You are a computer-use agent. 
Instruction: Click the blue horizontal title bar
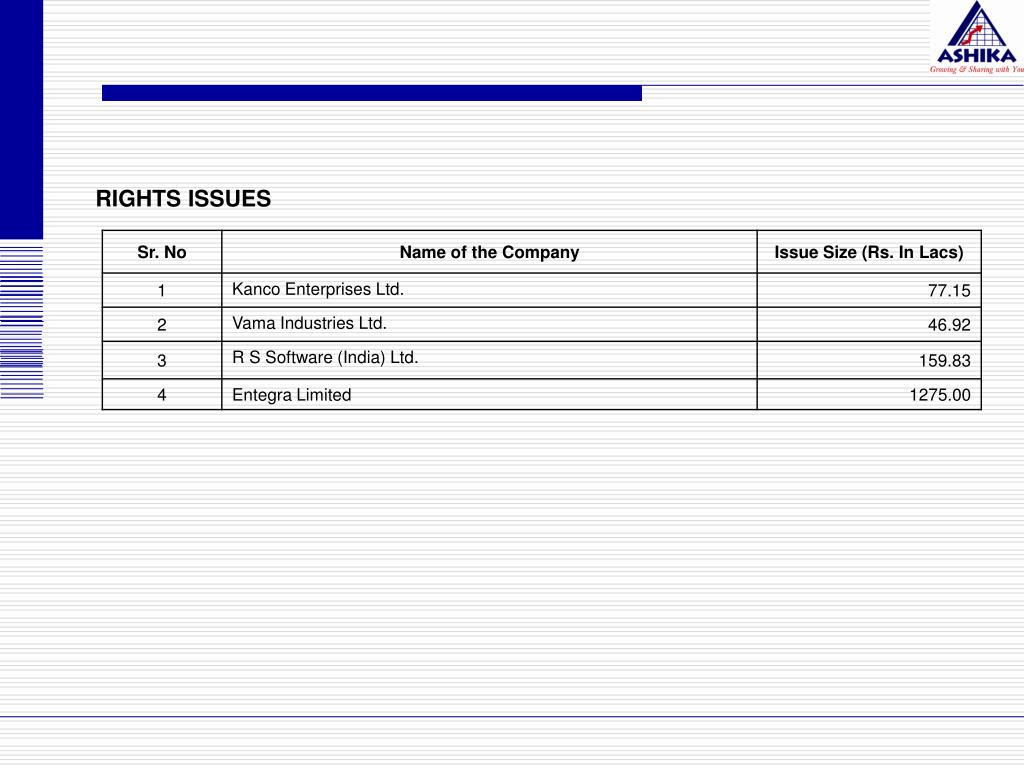(x=372, y=93)
